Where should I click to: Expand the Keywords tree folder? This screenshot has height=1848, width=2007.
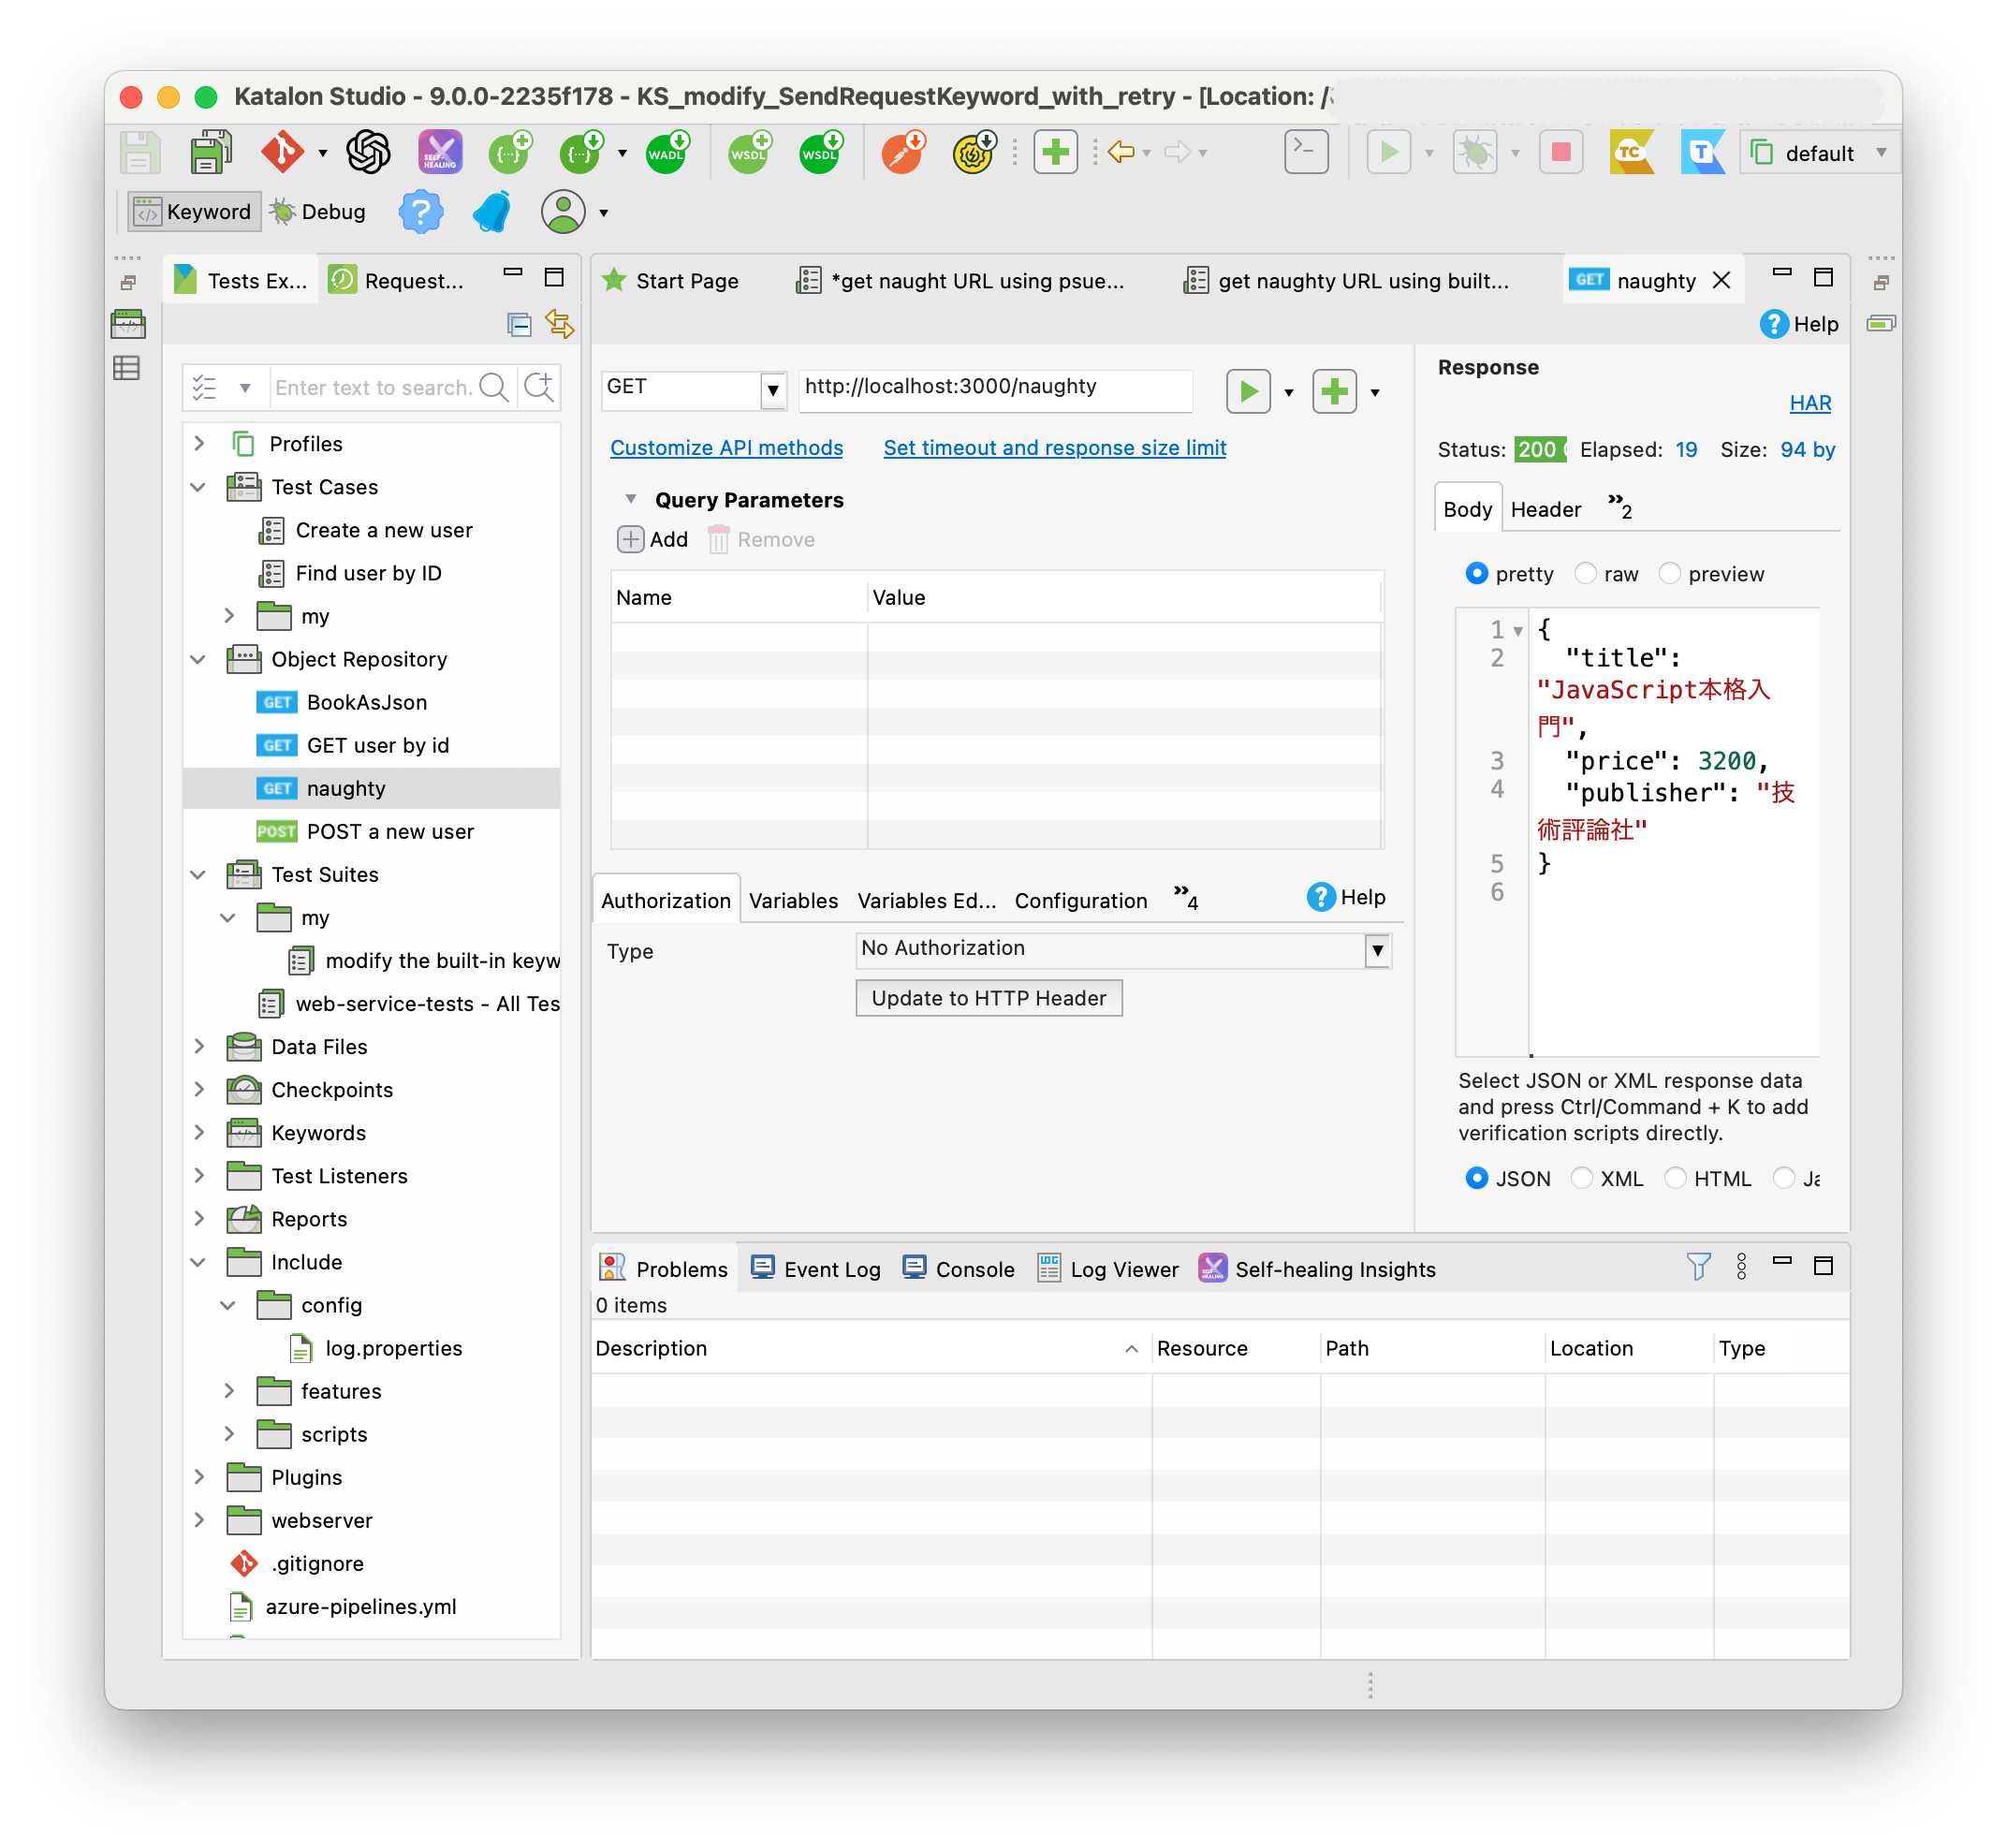pos(199,1132)
